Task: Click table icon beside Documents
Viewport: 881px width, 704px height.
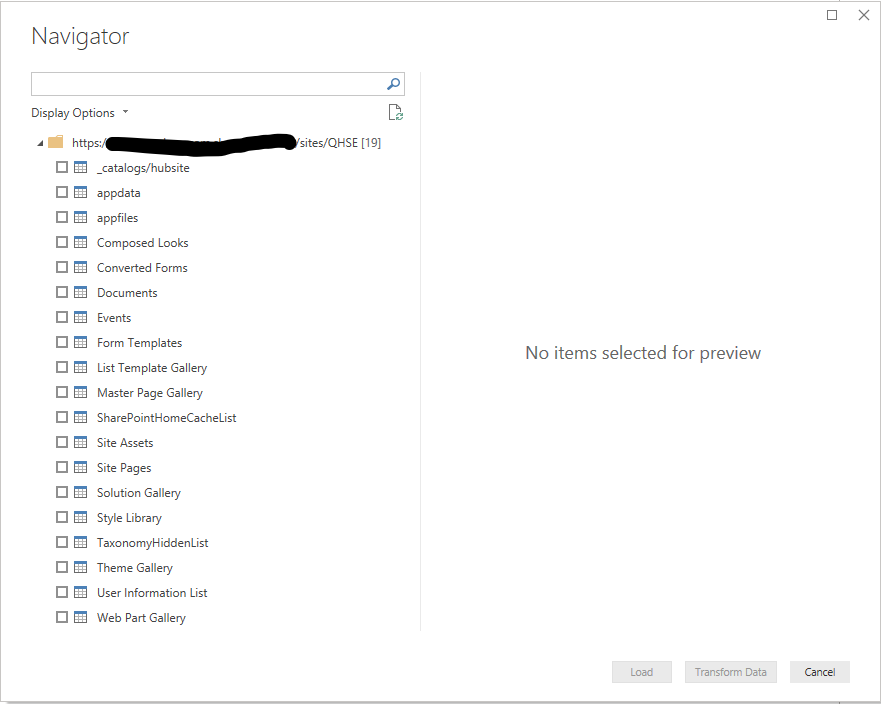Action: tap(81, 292)
